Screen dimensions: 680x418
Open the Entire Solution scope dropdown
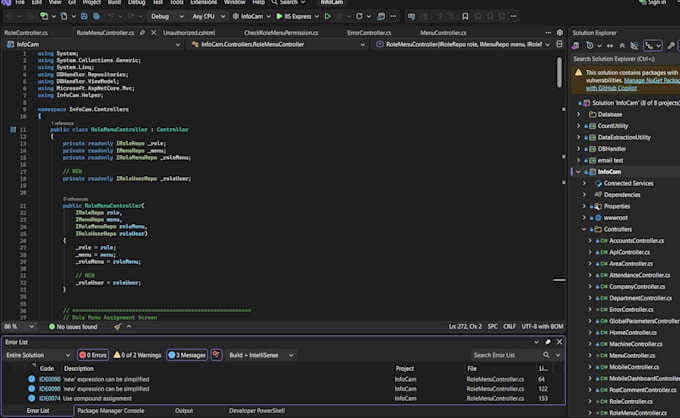coord(38,355)
